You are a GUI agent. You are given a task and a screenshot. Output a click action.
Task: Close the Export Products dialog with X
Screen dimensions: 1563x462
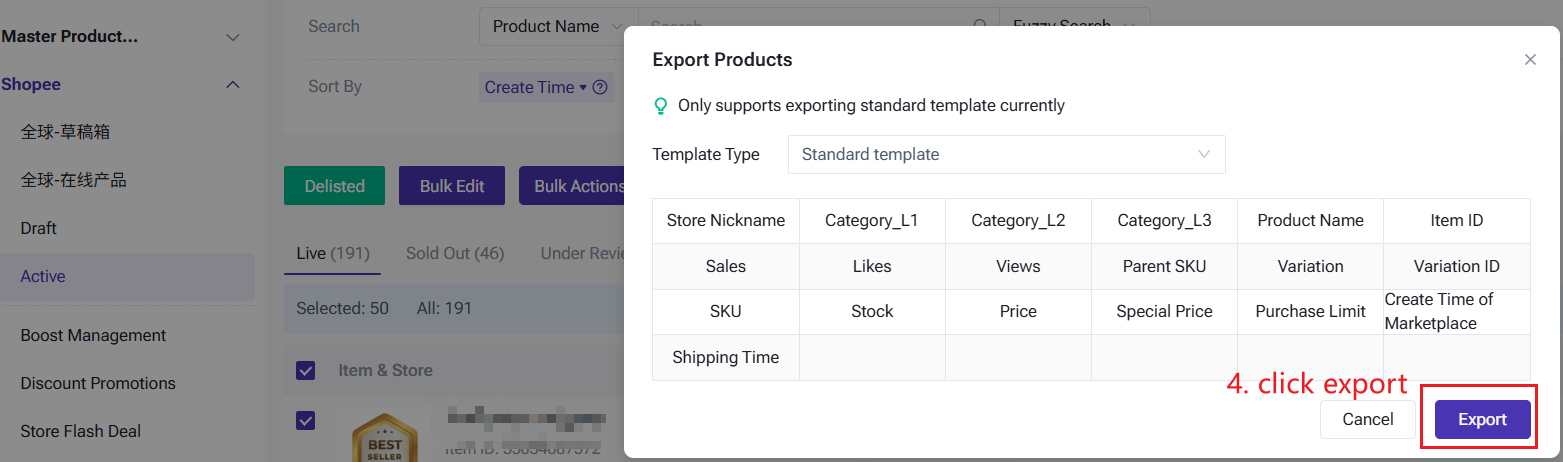[1529, 60]
